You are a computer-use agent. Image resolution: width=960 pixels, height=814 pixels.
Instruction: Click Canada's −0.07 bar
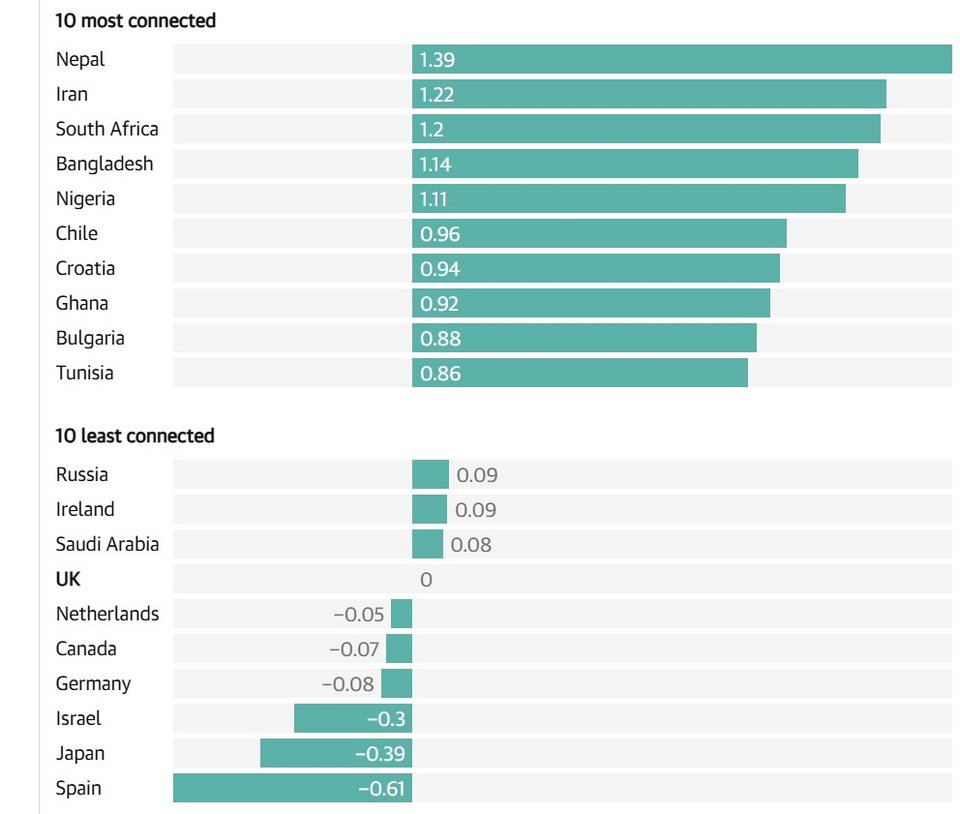[399, 649]
